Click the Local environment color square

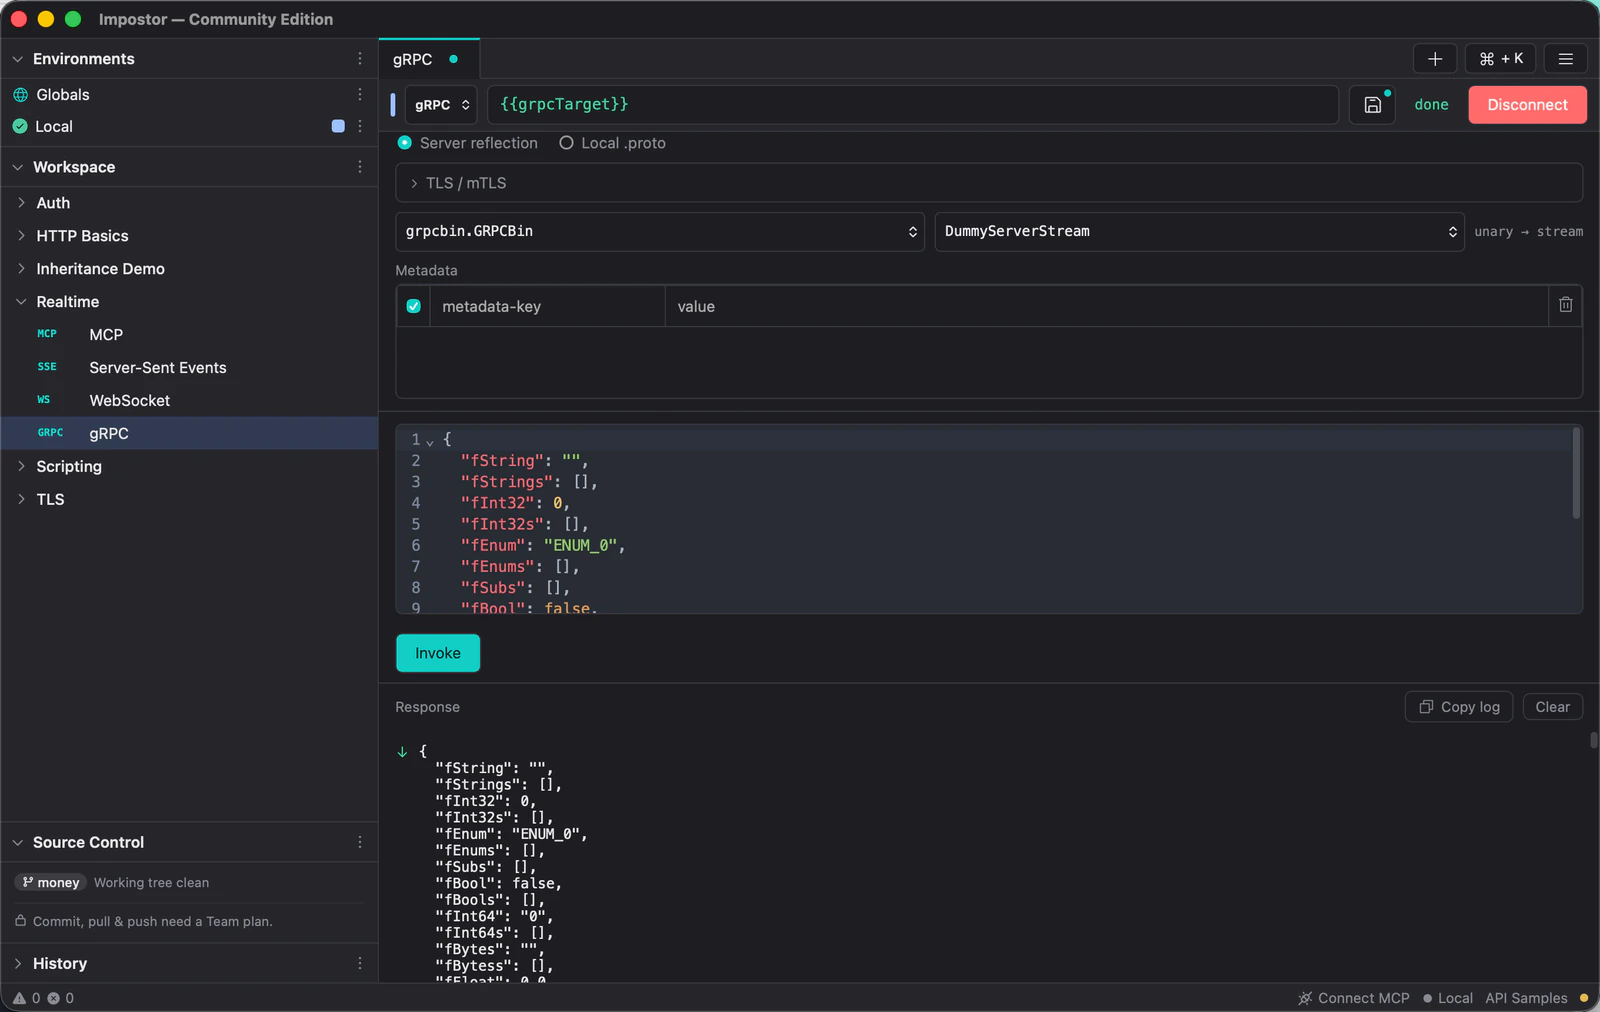[x=338, y=126]
